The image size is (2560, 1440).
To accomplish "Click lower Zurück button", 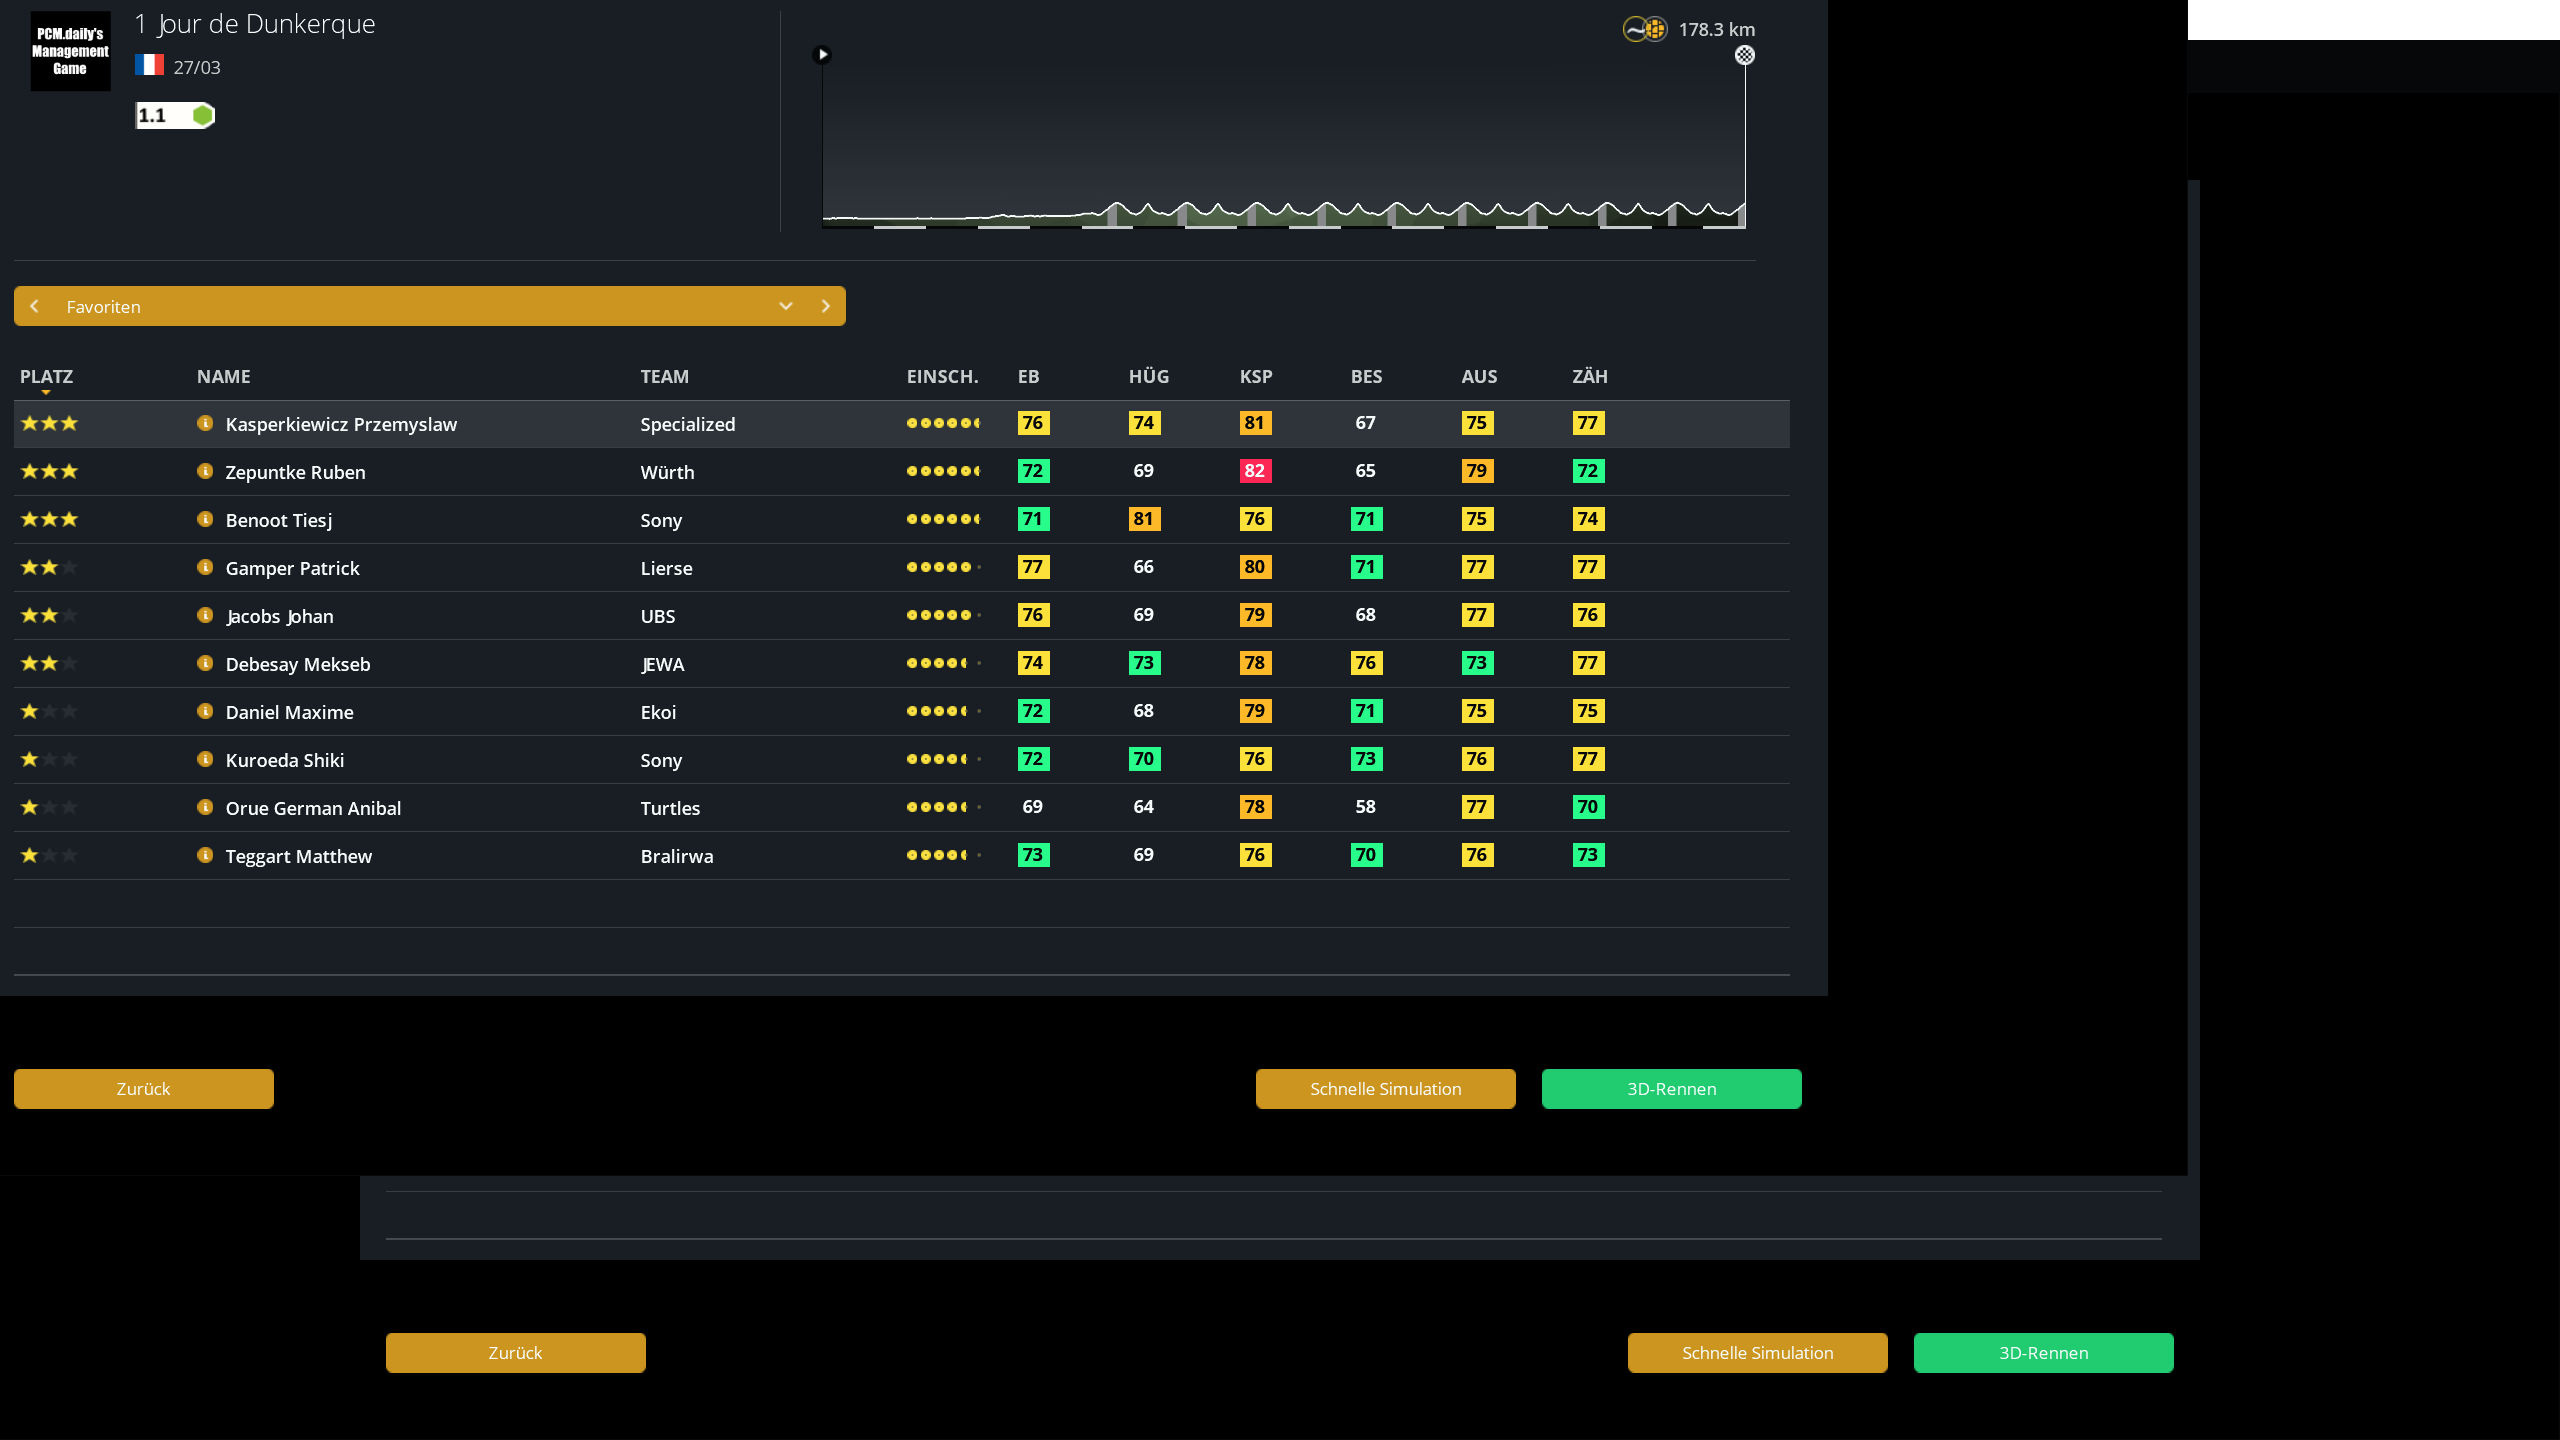I will [516, 1353].
